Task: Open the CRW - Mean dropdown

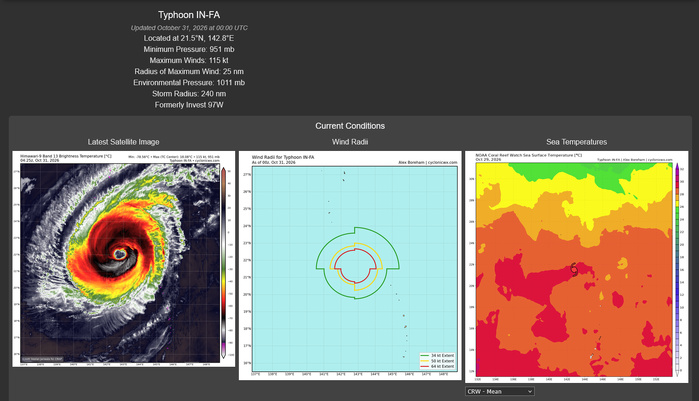Action: coord(500,391)
